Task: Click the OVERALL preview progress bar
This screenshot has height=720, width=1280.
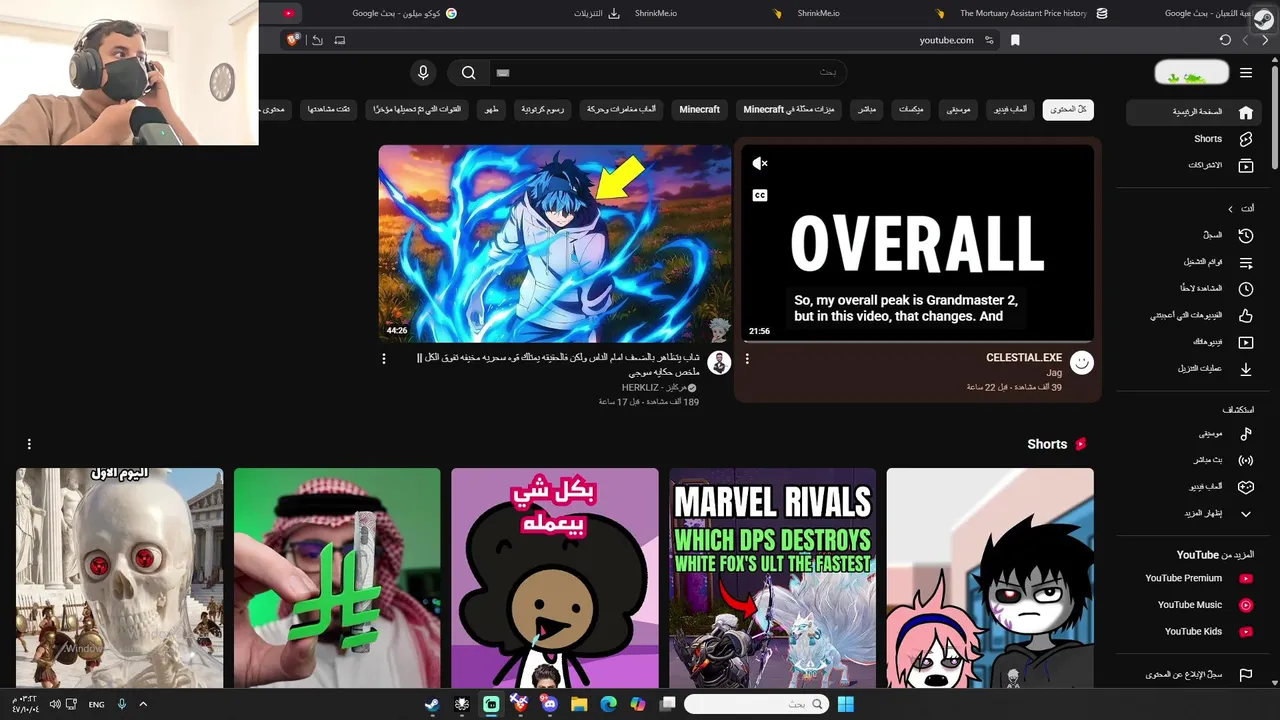Action: pyautogui.click(x=918, y=341)
